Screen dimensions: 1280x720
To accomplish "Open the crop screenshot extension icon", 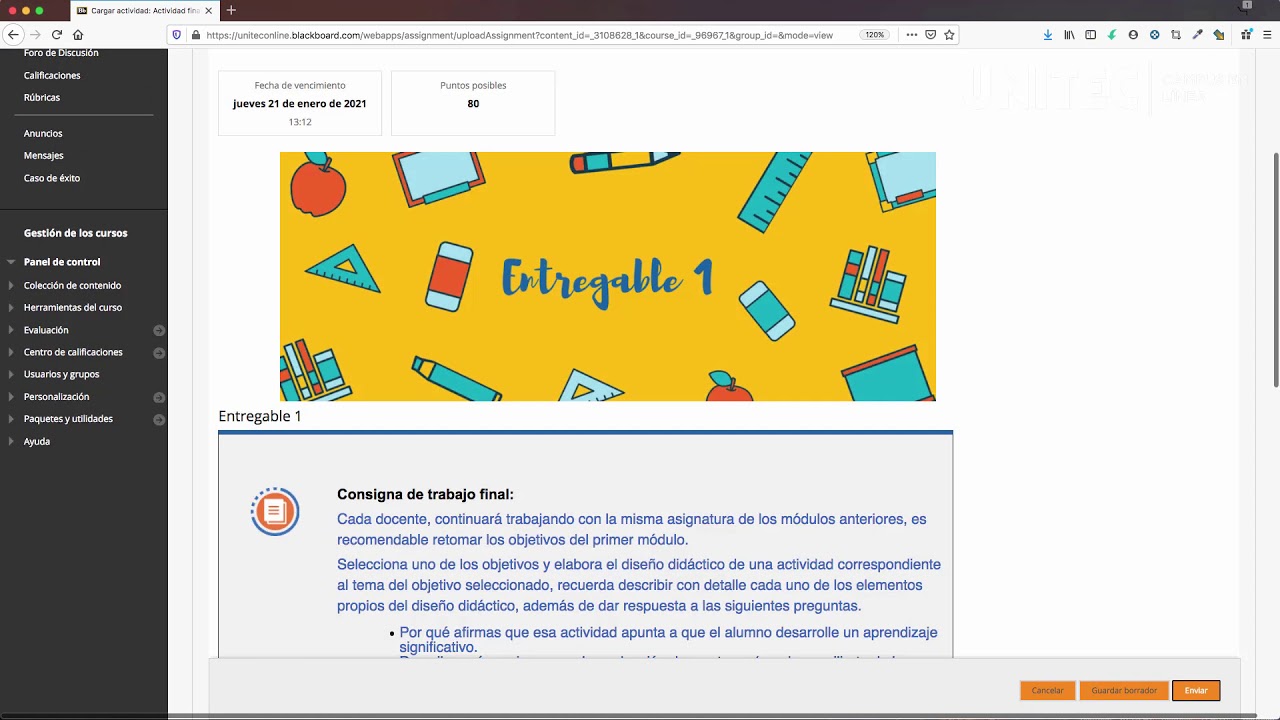I will pos(1176,34).
